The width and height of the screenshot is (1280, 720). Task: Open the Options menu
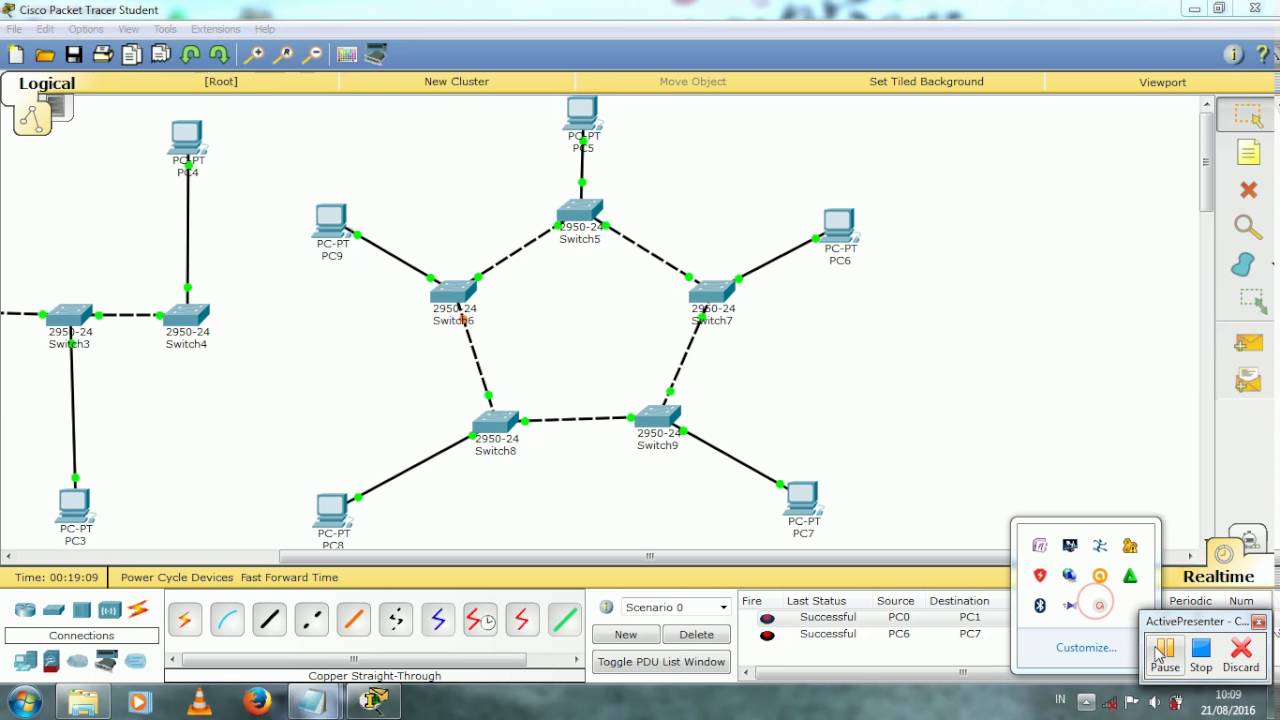click(86, 29)
